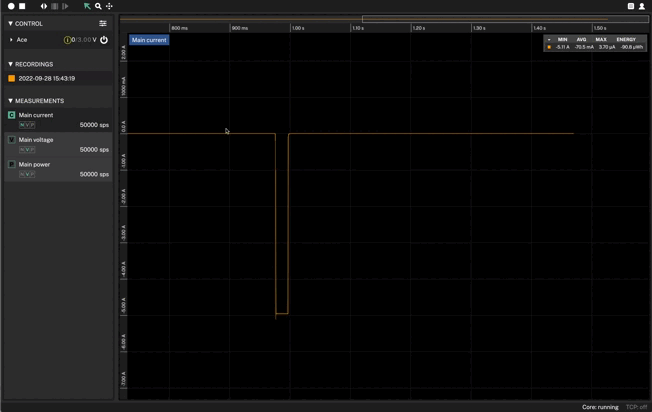Click the timeline overview range bar
The width and height of the screenshot is (652, 412).
(504, 19)
